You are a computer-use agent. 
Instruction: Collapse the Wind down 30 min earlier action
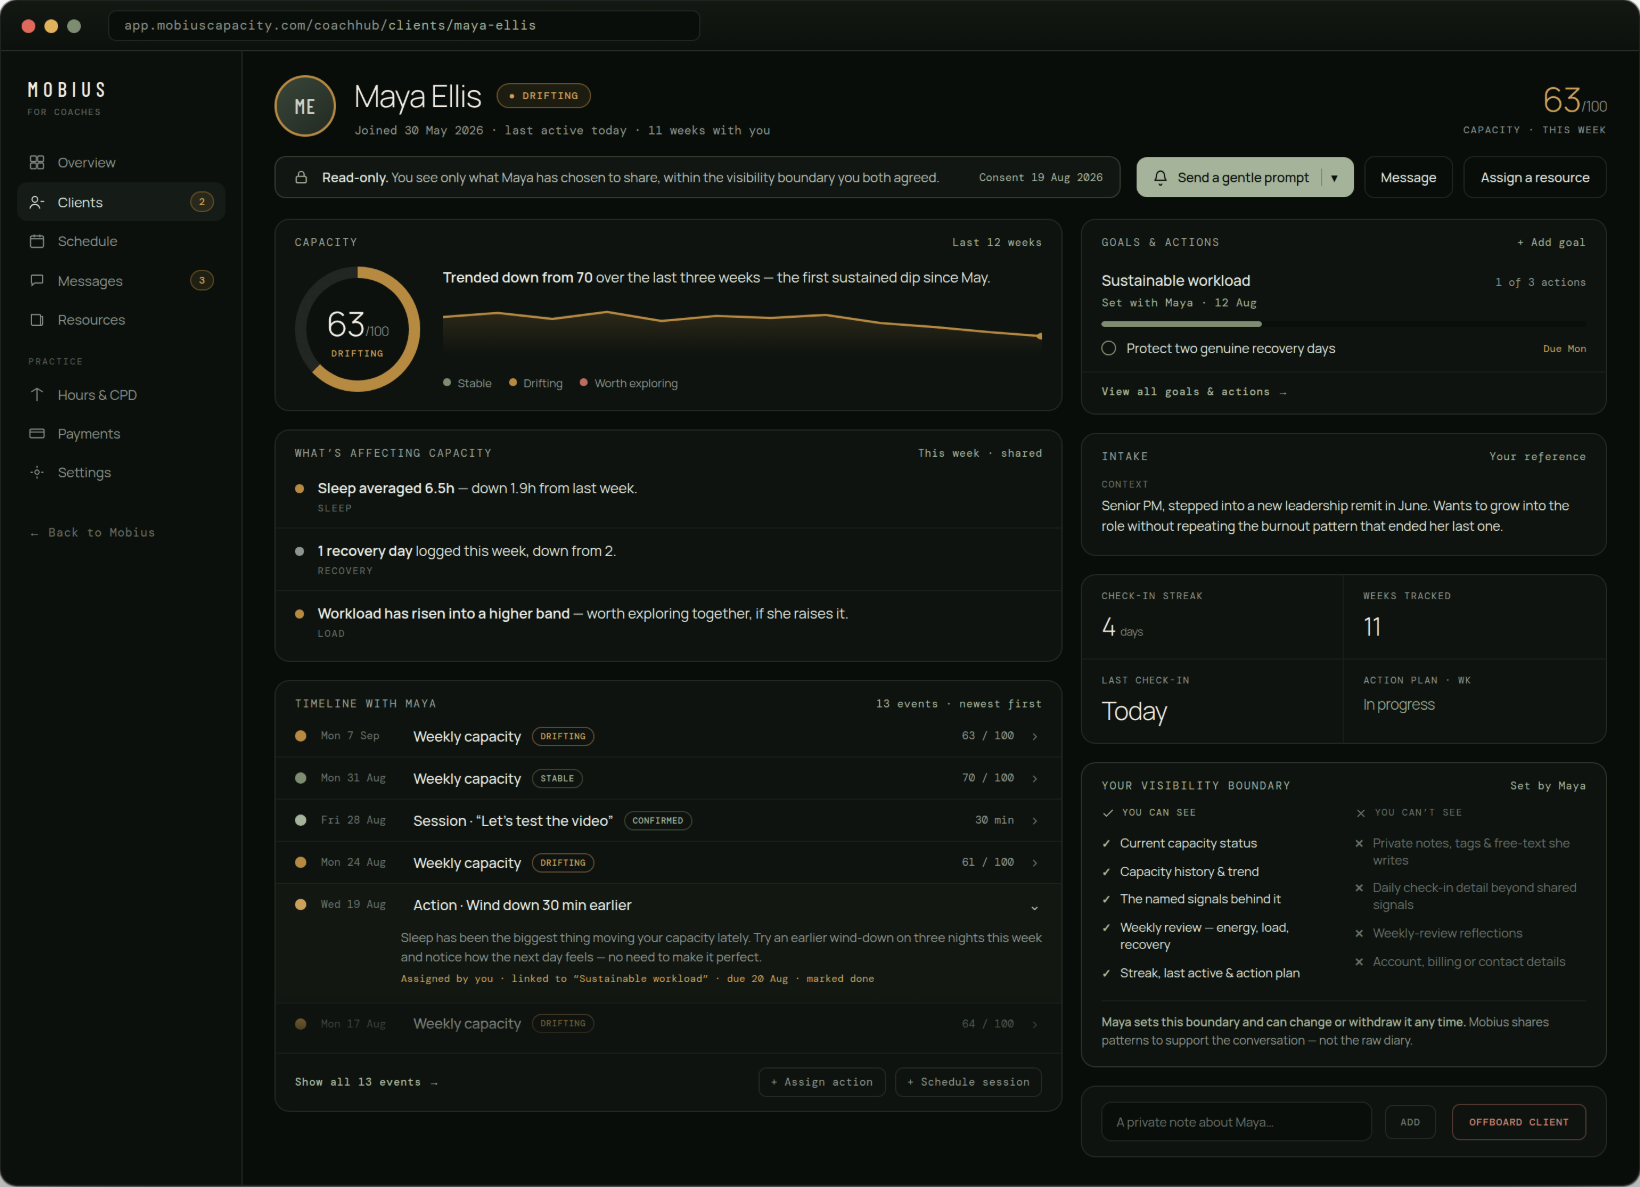(x=1034, y=906)
